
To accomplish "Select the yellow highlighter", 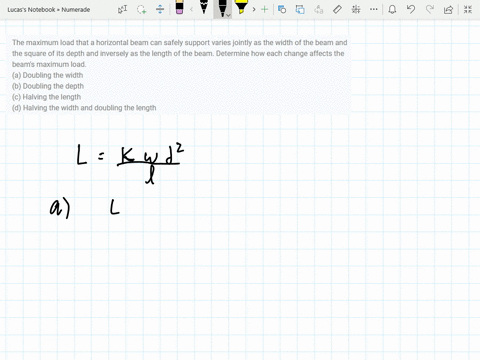I will pos(241,7).
